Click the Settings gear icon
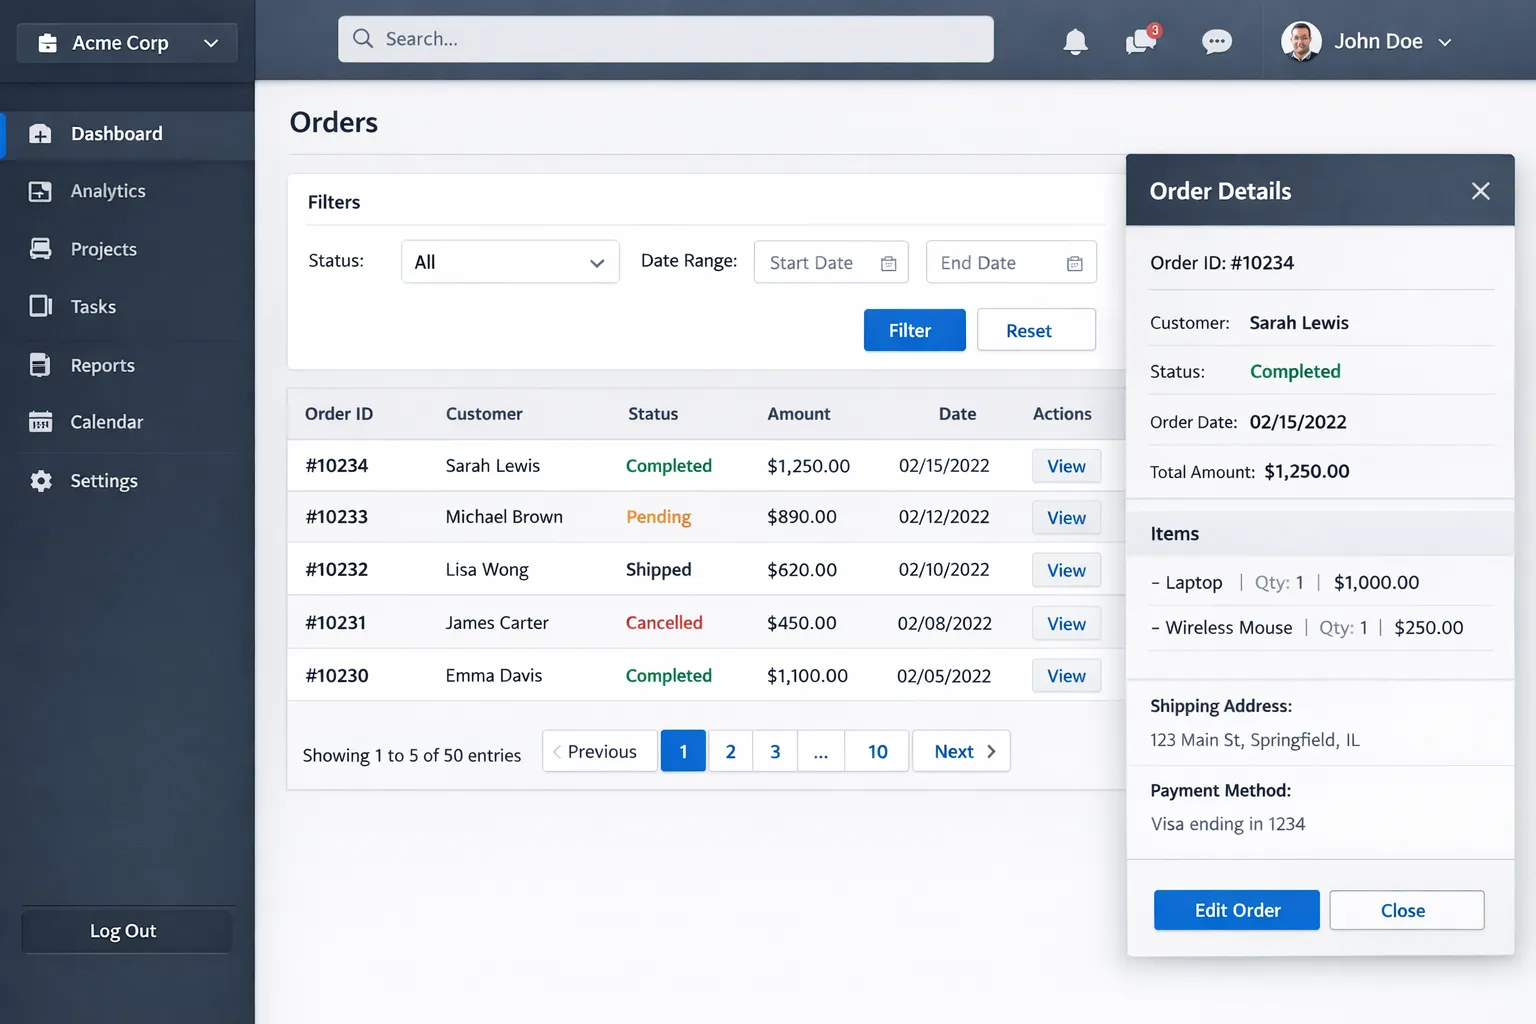Screen dimensions: 1536x1024 point(40,481)
